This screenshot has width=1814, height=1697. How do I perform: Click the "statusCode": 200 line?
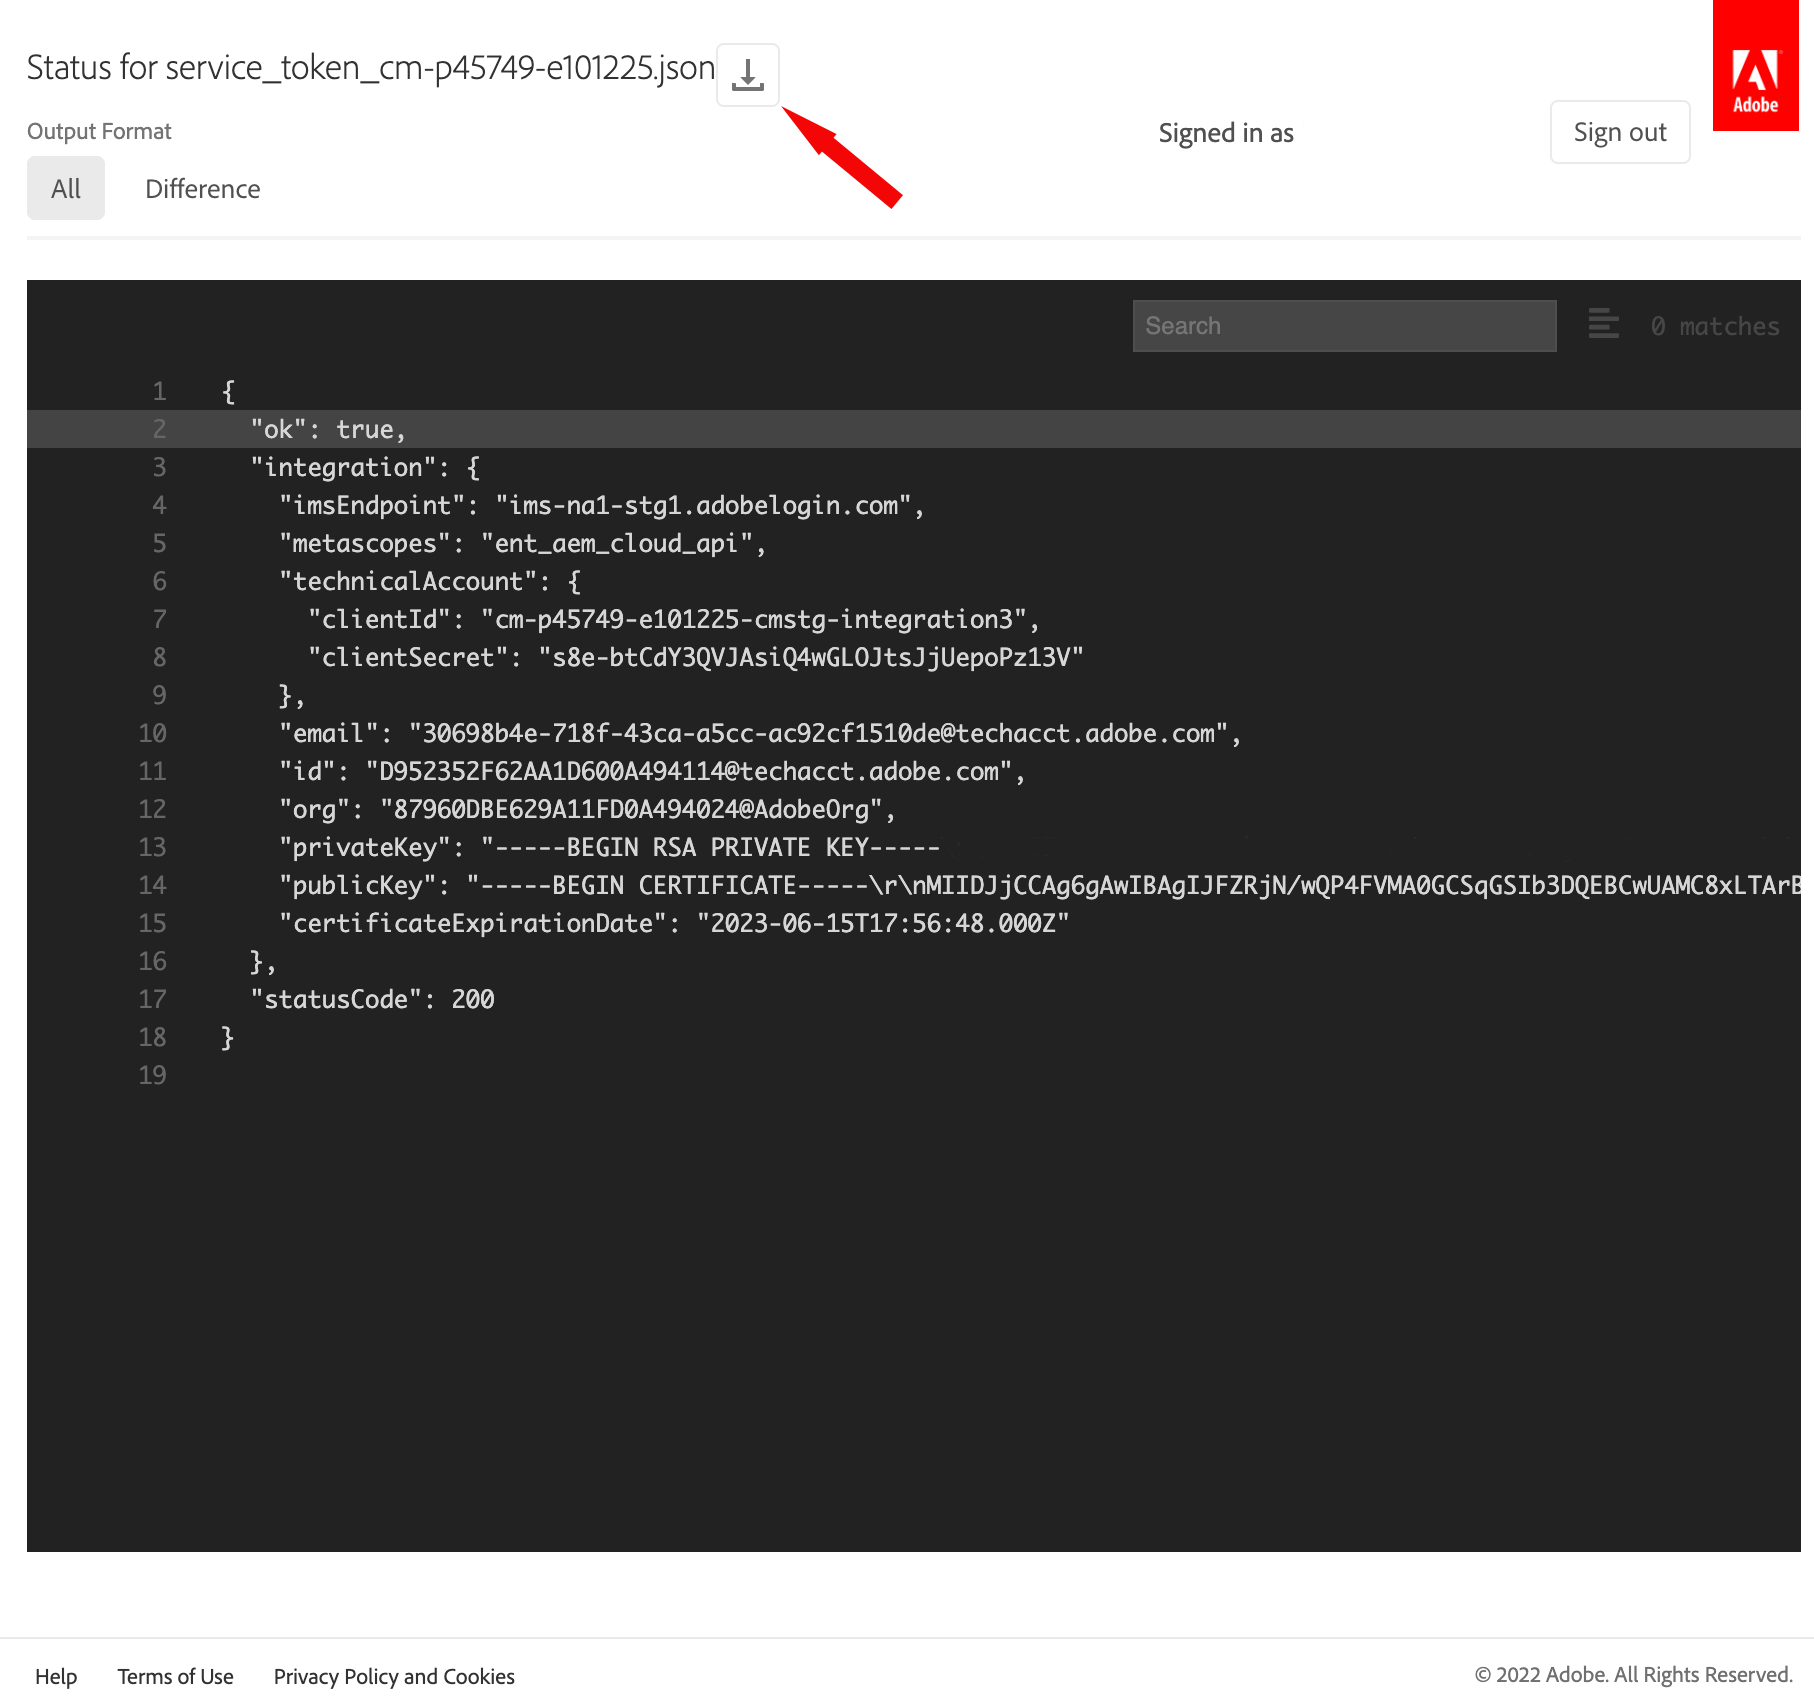[x=372, y=999]
